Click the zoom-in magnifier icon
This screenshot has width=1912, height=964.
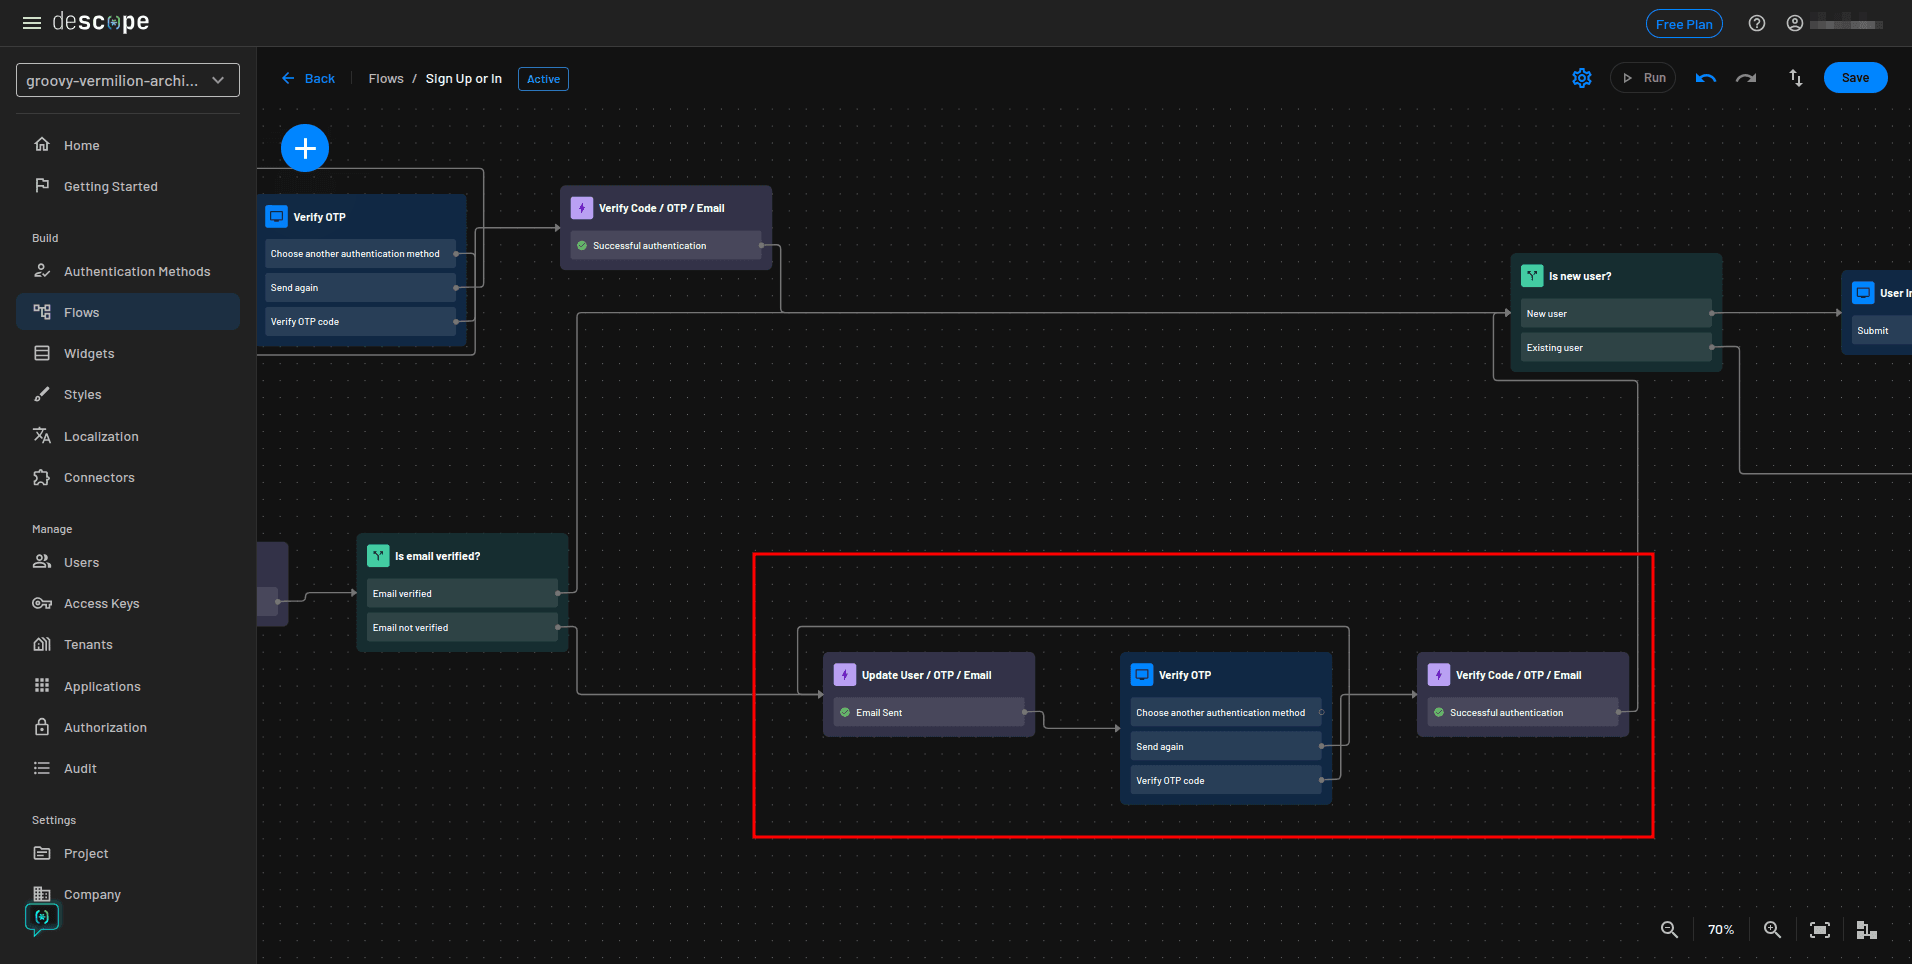click(1772, 929)
